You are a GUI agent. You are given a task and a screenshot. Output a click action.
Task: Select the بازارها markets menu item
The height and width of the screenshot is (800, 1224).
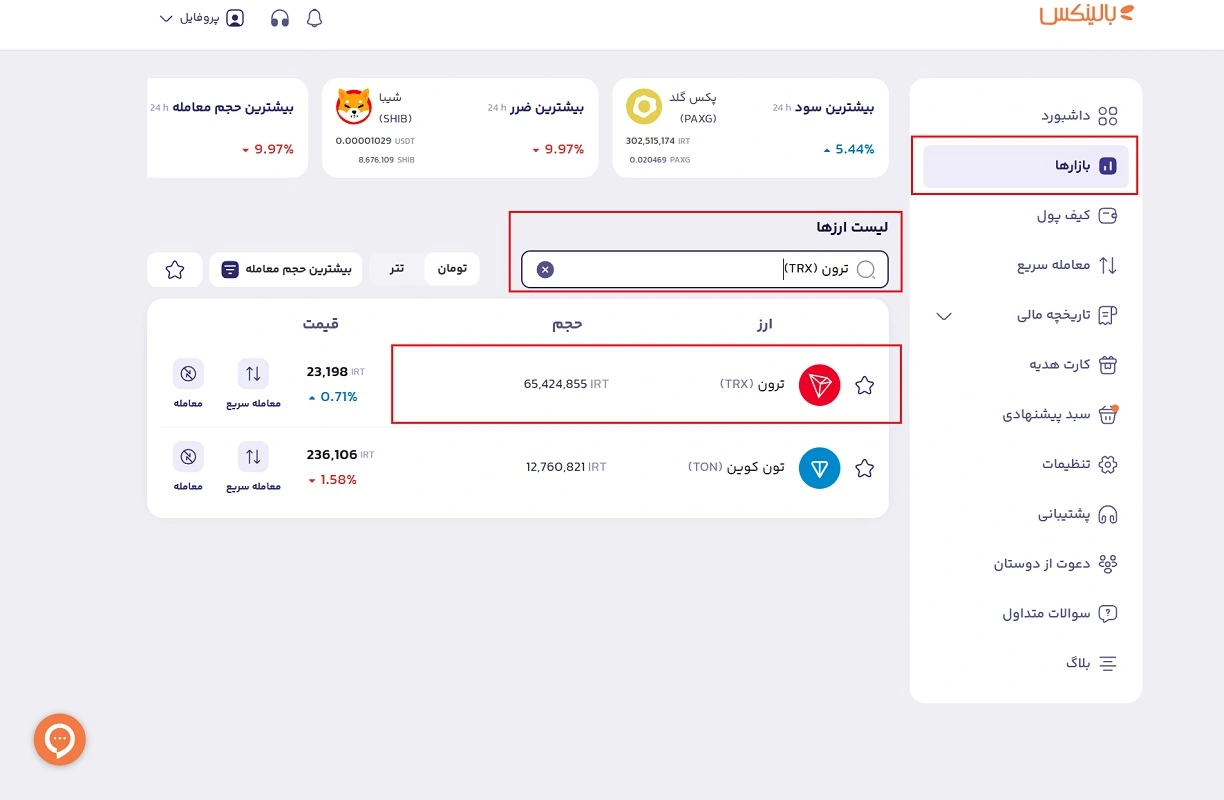click(1025, 166)
